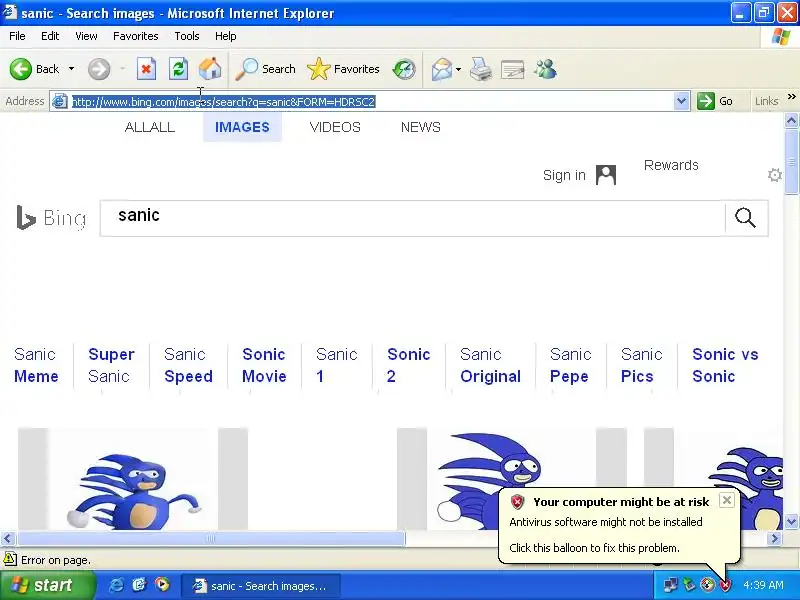Screen dimensions: 800x600
Task: Click the Your computer might be at risk balloon
Action: click(618, 526)
